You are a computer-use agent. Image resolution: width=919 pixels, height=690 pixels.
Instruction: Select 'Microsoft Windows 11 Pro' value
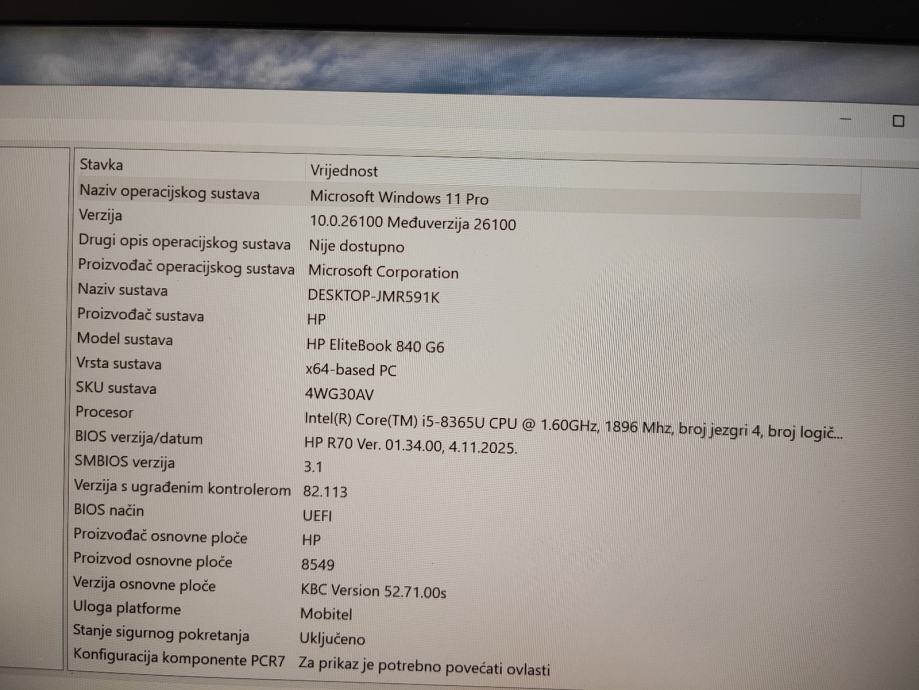(399, 198)
